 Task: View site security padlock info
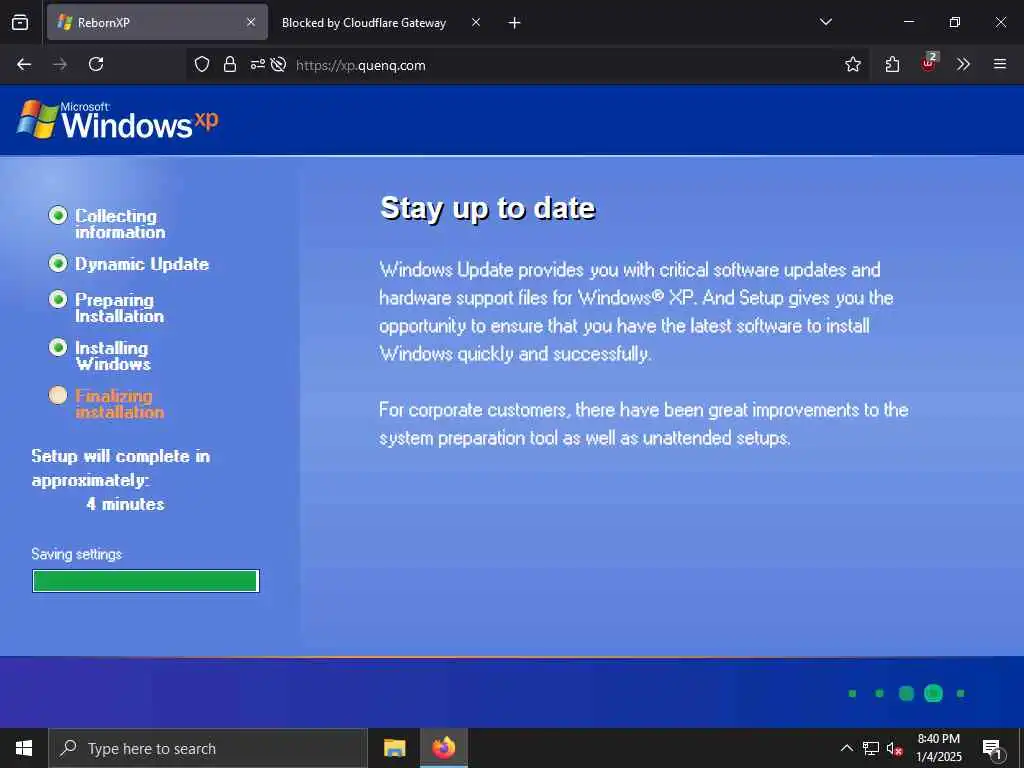[x=230, y=64]
